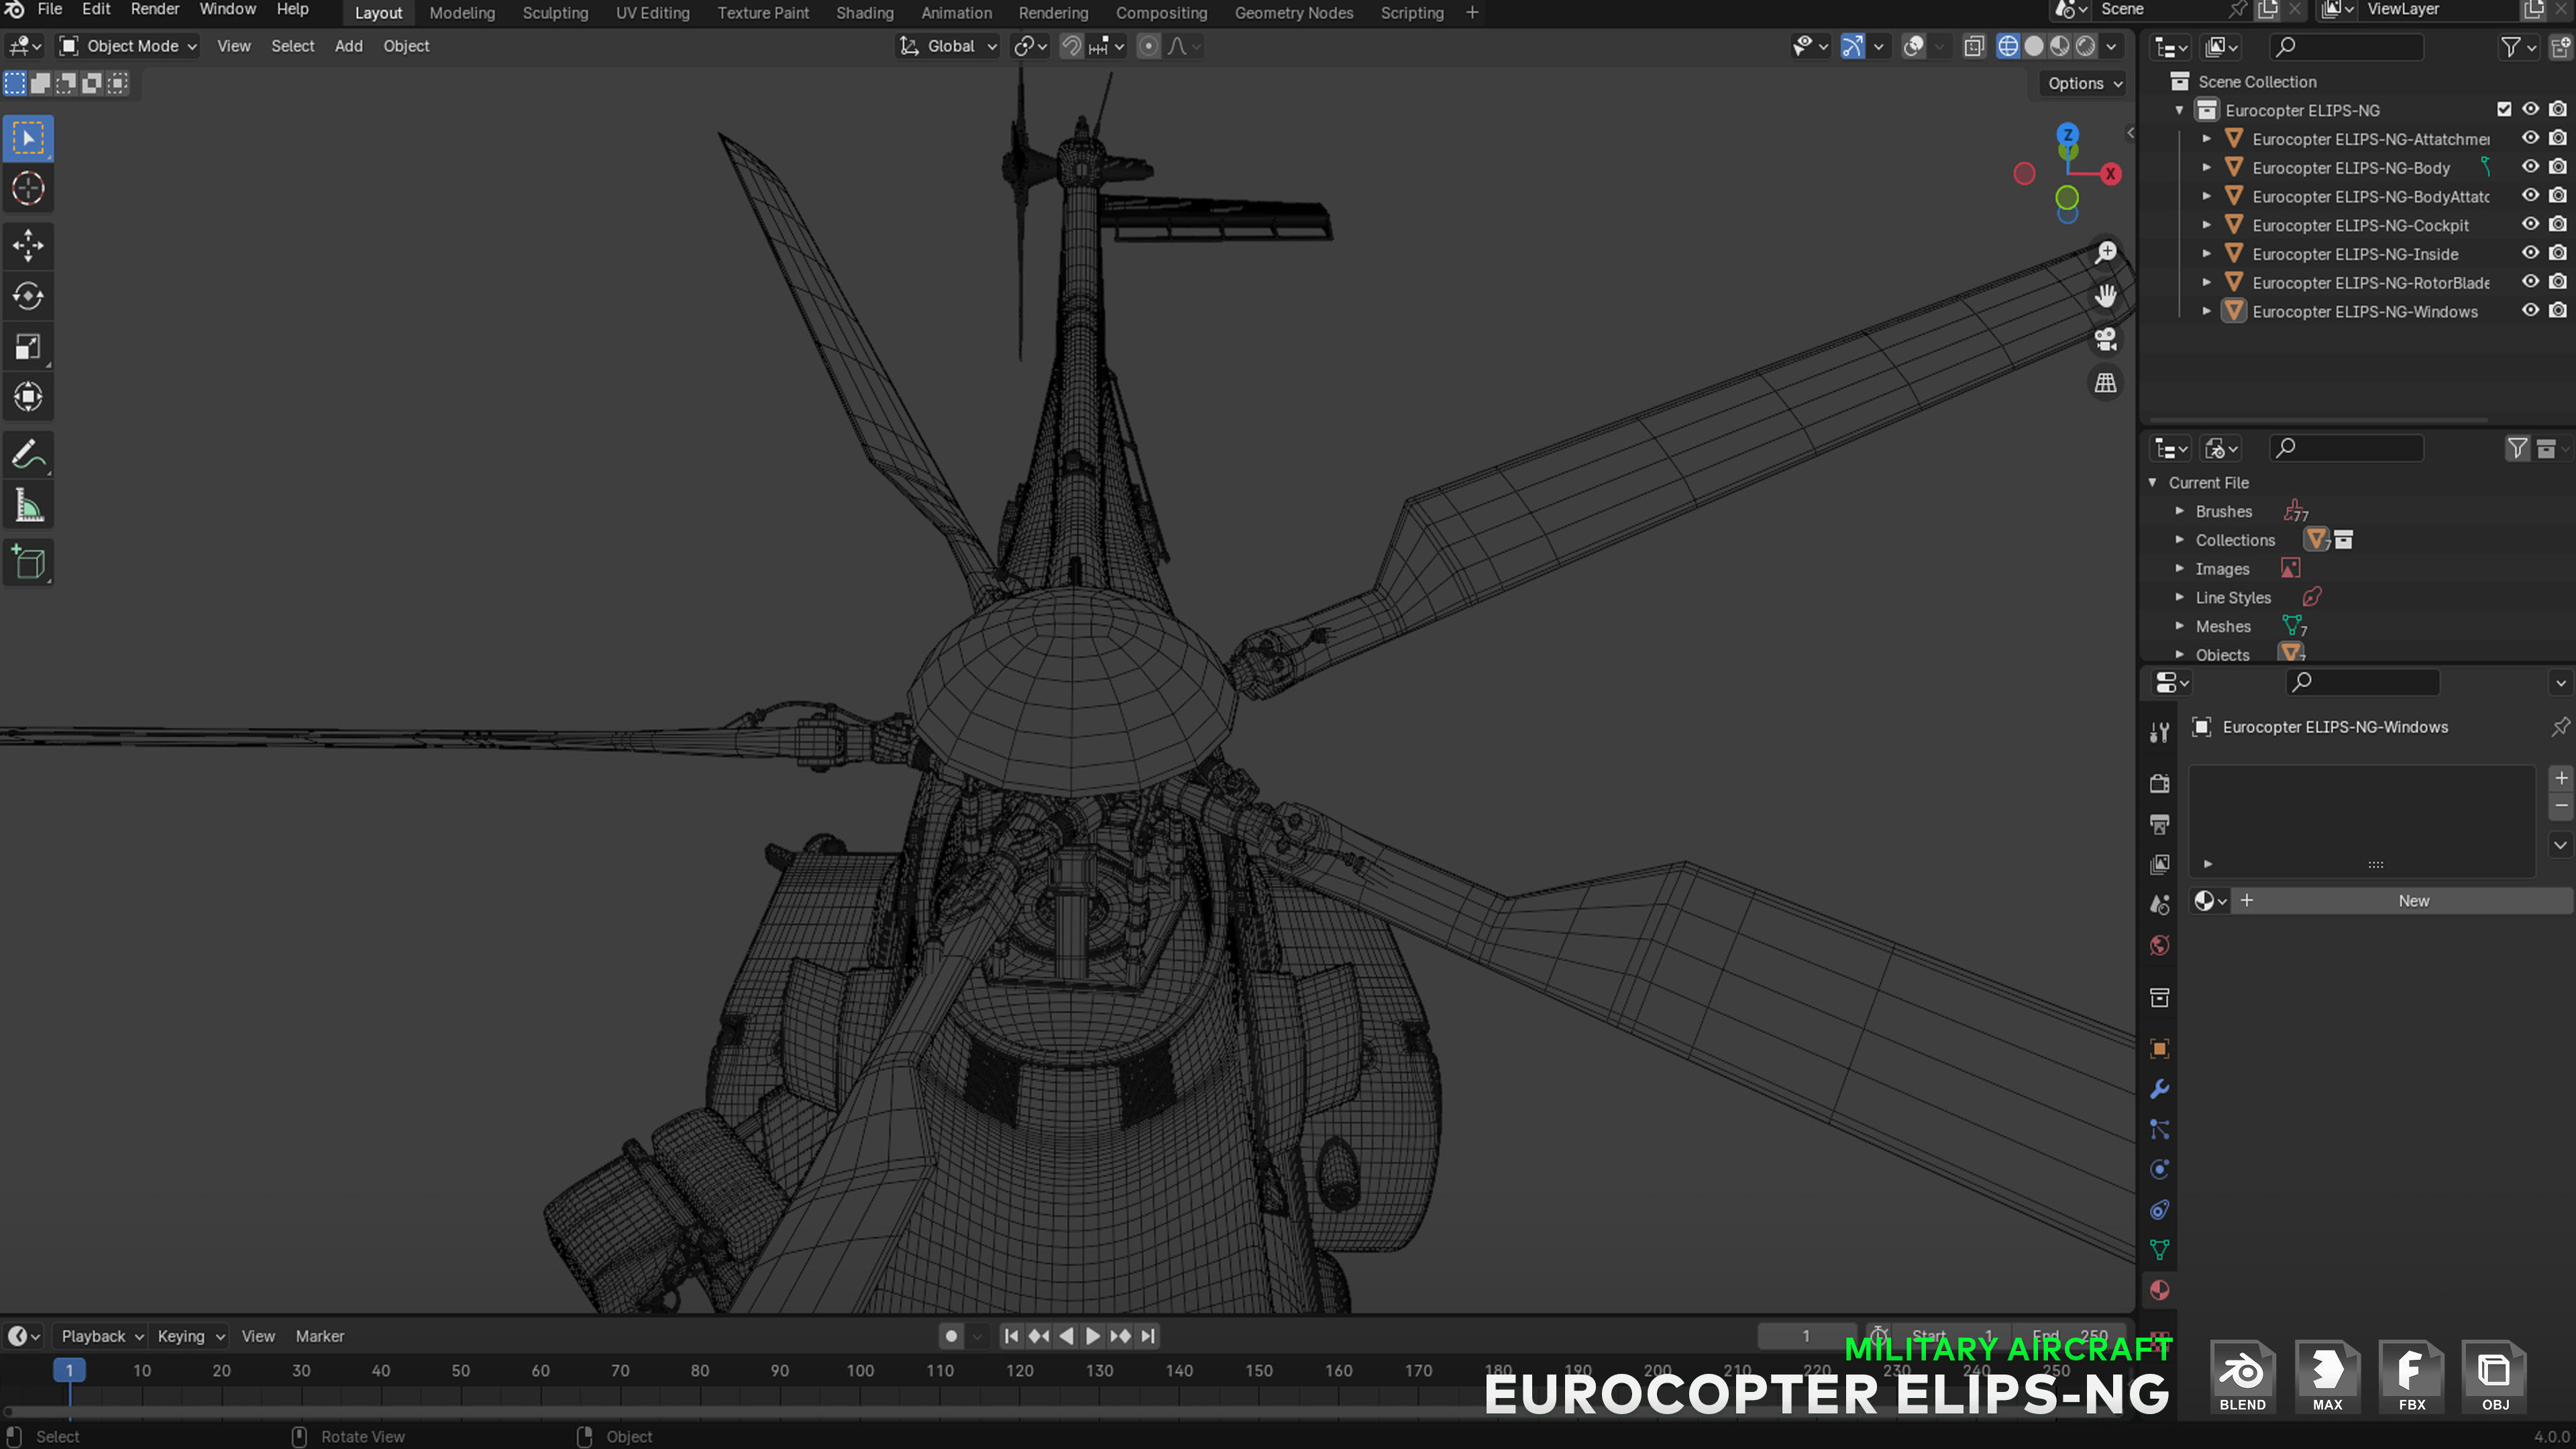Disable Eurocopter ELIPS-NG-RotorBlade in renders
The width and height of the screenshot is (2576, 1449).
point(2558,282)
